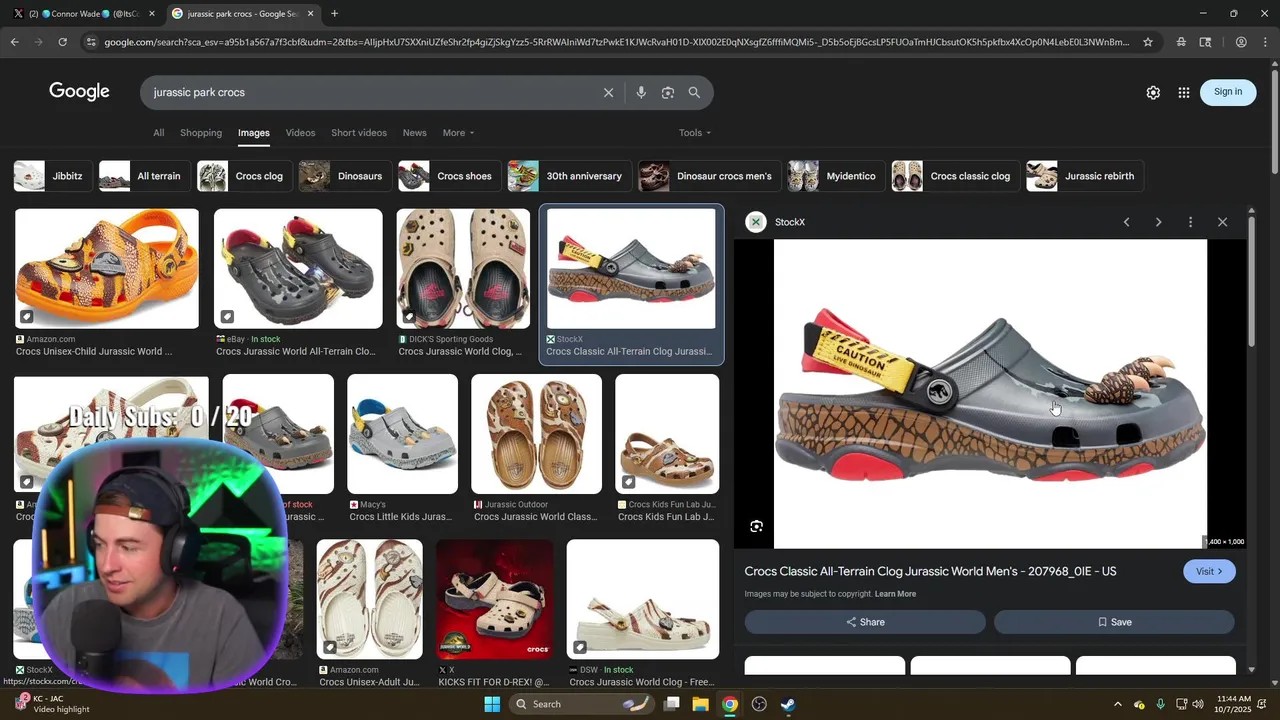Open DSW Jurassic World Clog thumbnail
The image size is (1280, 720).
click(643, 599)
